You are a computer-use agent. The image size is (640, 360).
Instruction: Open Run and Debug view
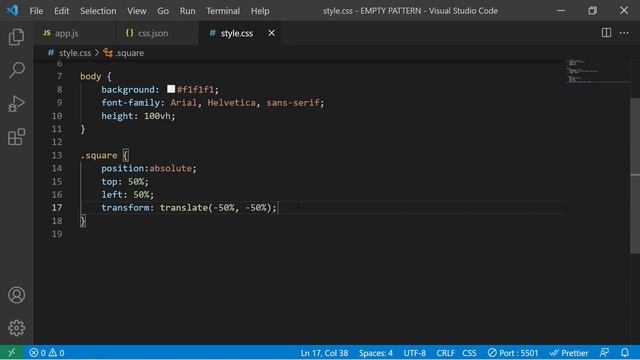[16, 104]
